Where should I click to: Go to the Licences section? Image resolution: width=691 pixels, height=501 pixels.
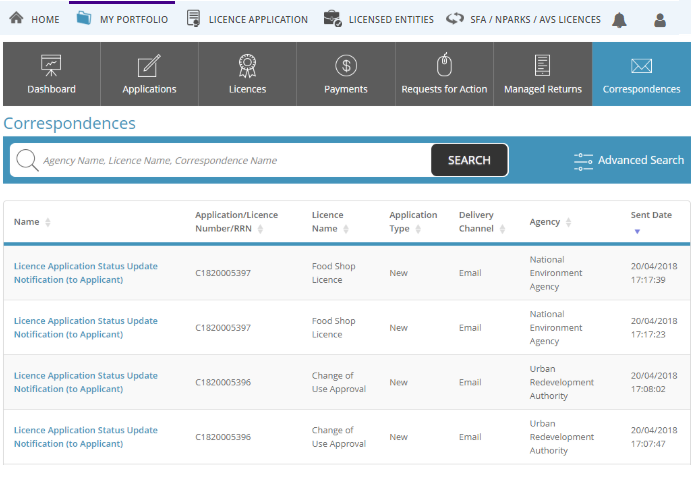[x=247, y=75]
